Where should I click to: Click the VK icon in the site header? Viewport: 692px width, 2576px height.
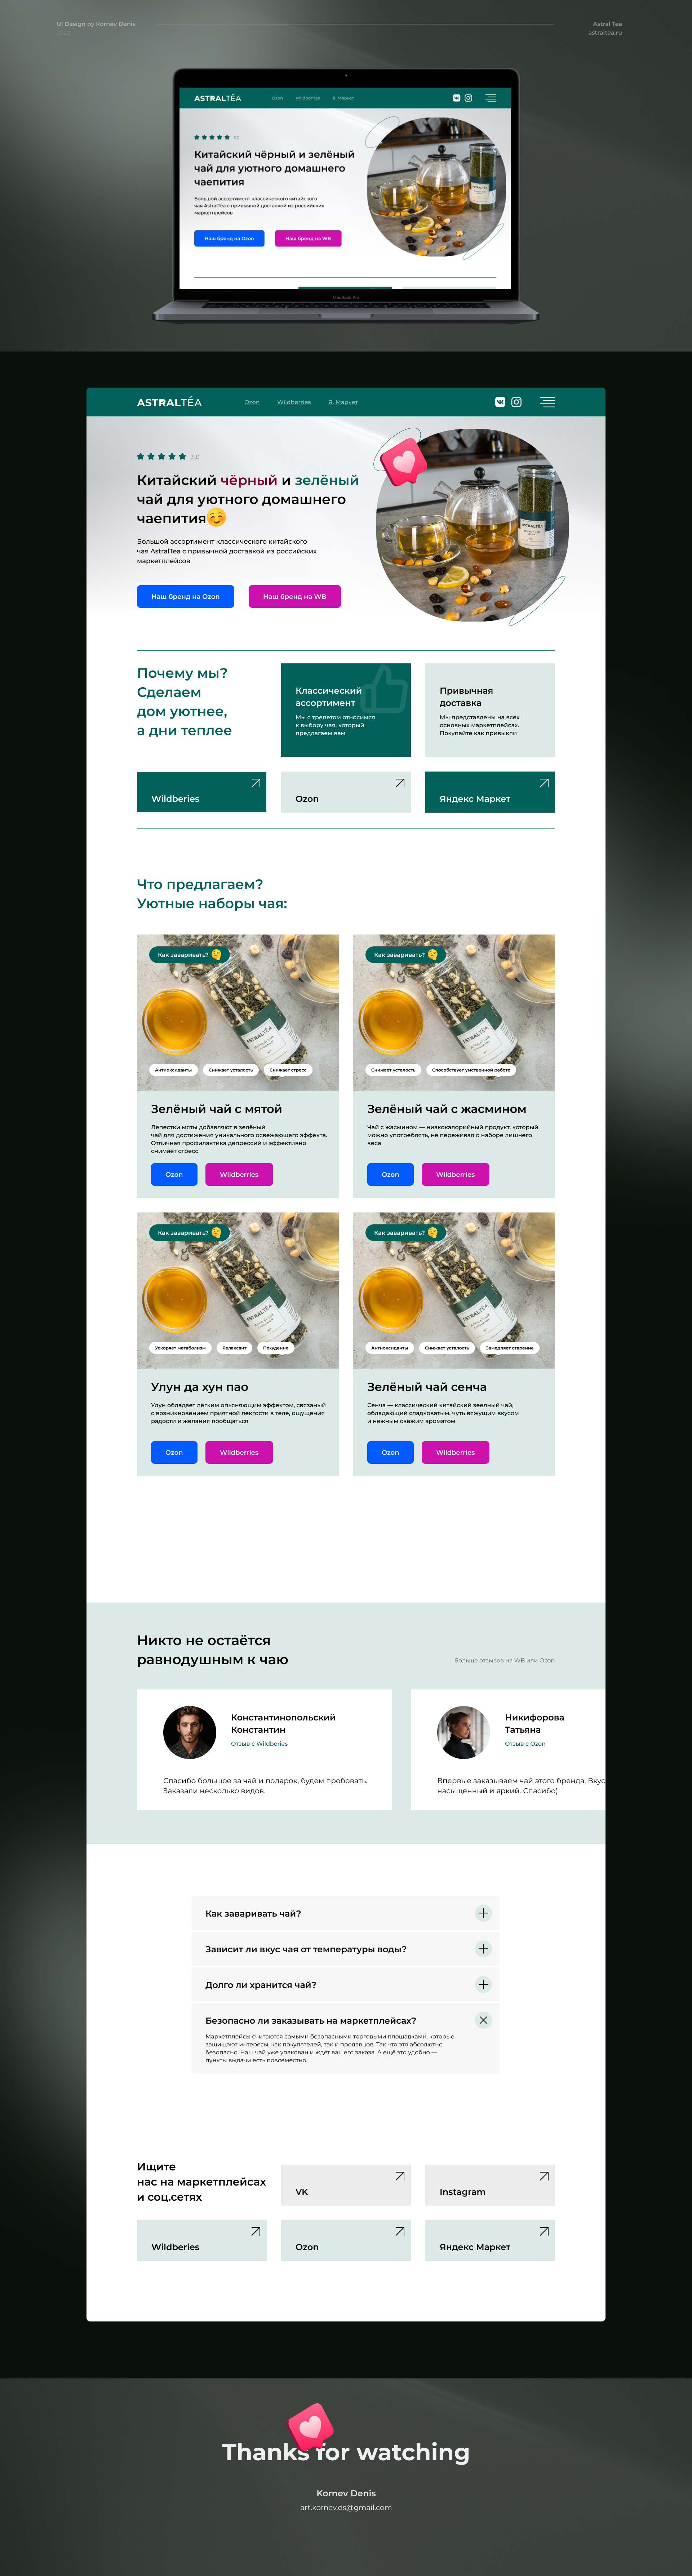click(500, 402)
